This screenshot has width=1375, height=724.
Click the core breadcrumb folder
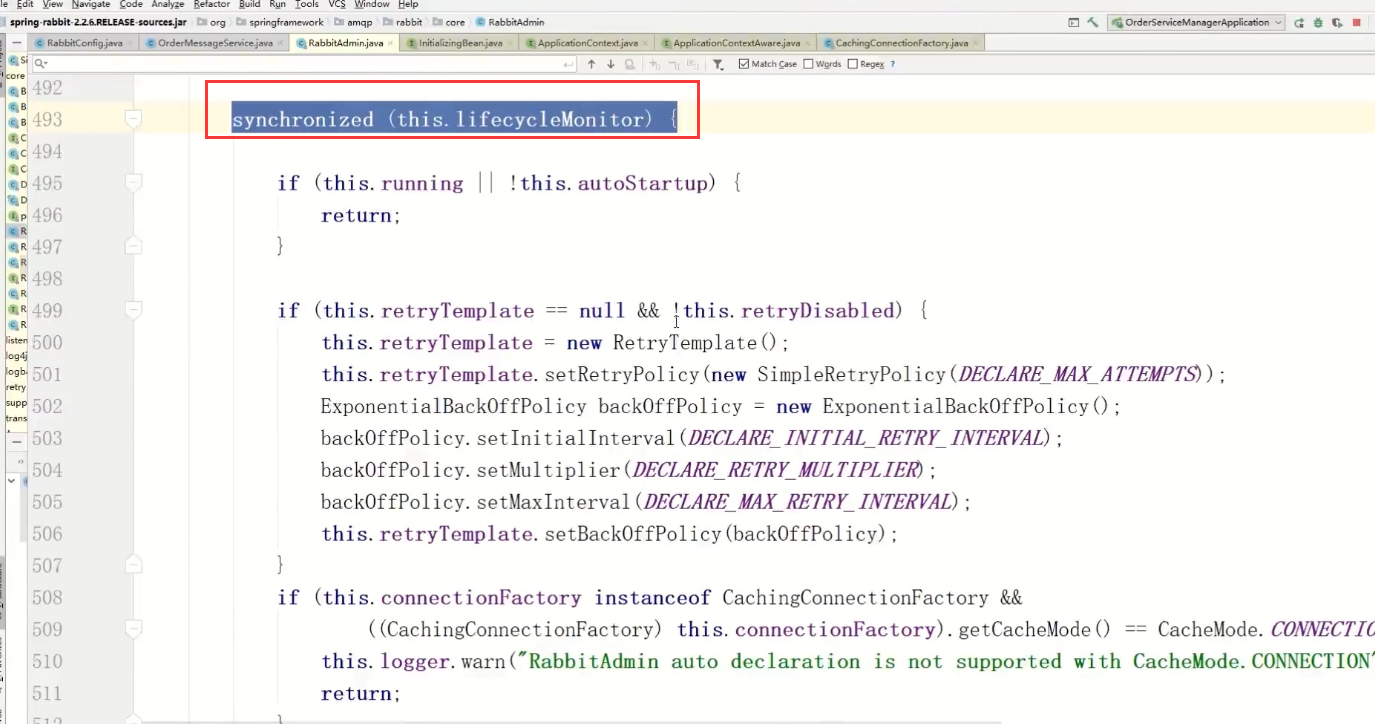click(x=448, y=22)
